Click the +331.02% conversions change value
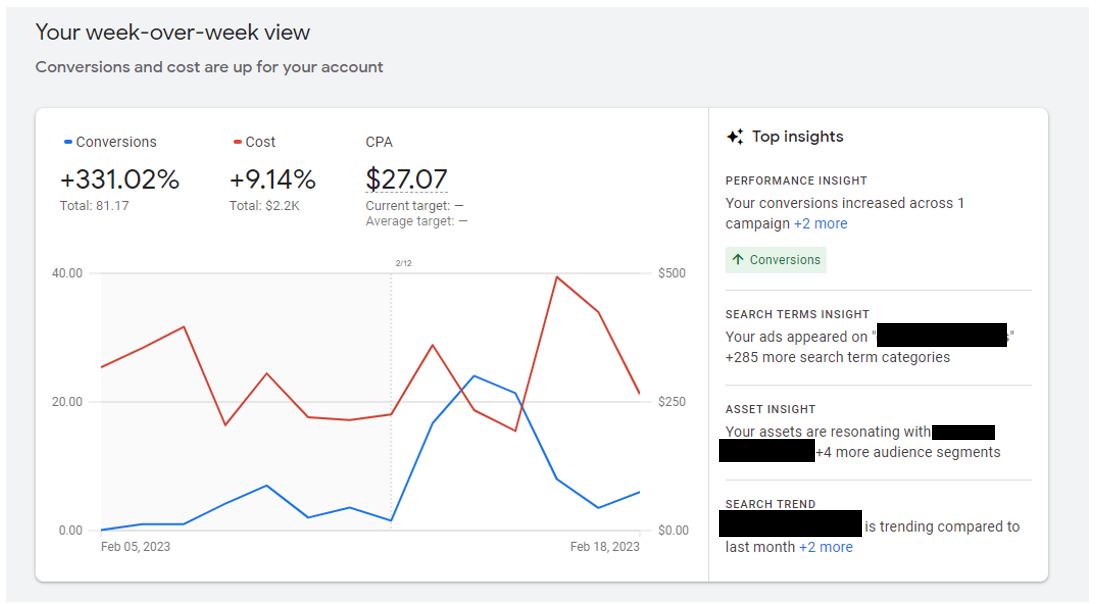Screen dimensions: 1096x604 point(120,179)
